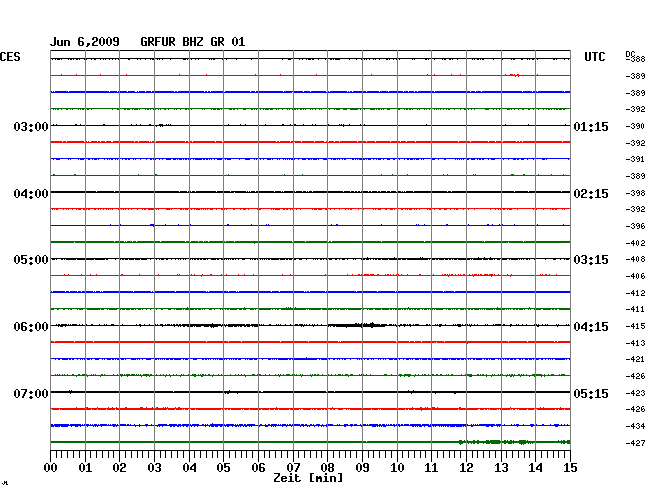The image size is (650, 494).
Task: Select the station title GRFUR BHZ GR 01
Action: pos(193,42)
